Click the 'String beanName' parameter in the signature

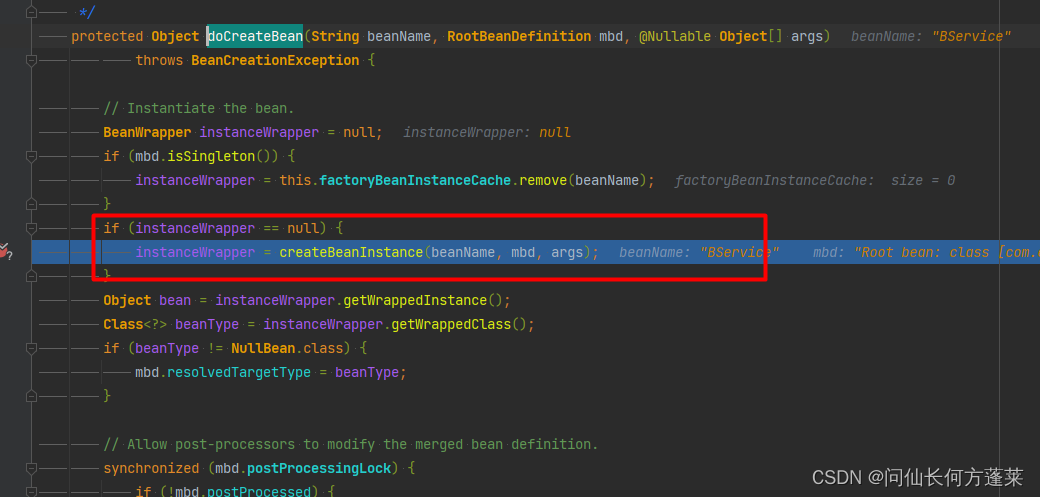pyautogui.click(x=371, y=36)
